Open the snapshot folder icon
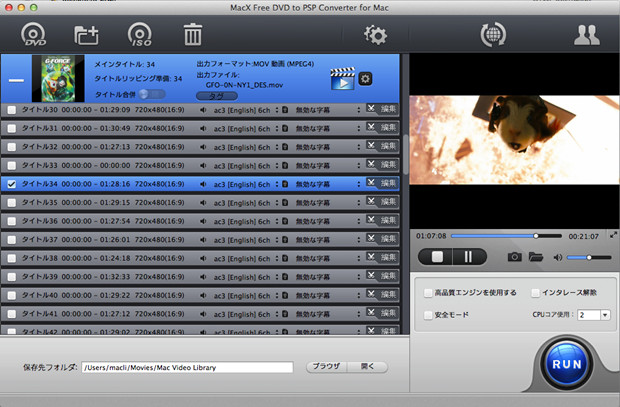This screenshot has width=620, height=407. point(535,257)
